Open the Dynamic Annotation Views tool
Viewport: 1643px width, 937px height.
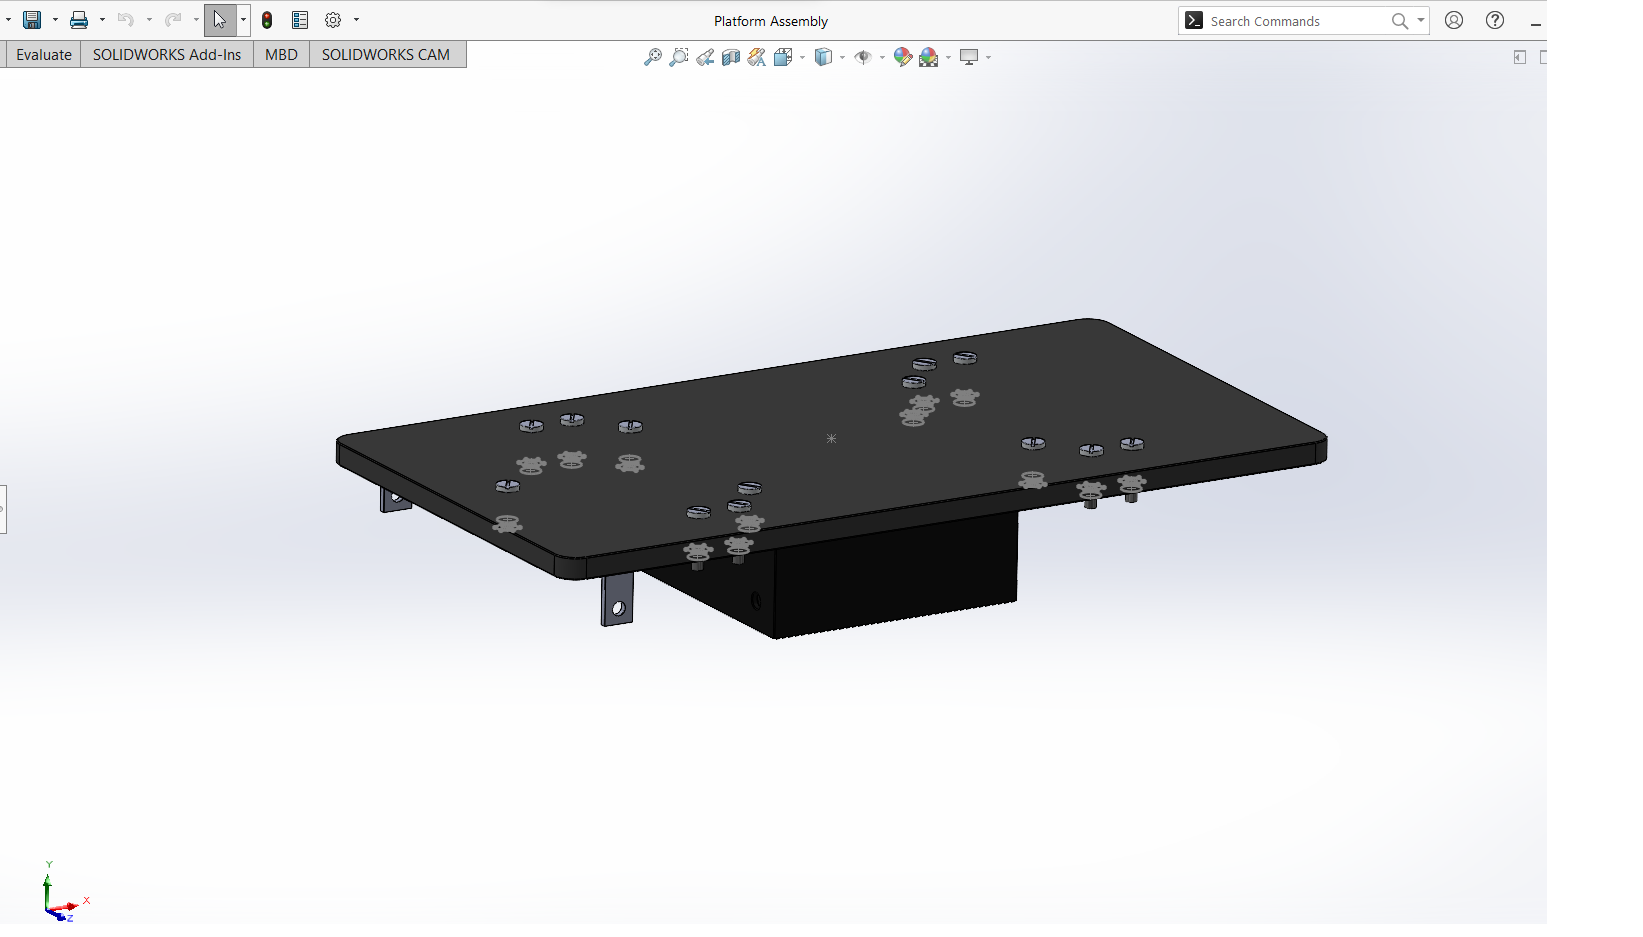757,57
